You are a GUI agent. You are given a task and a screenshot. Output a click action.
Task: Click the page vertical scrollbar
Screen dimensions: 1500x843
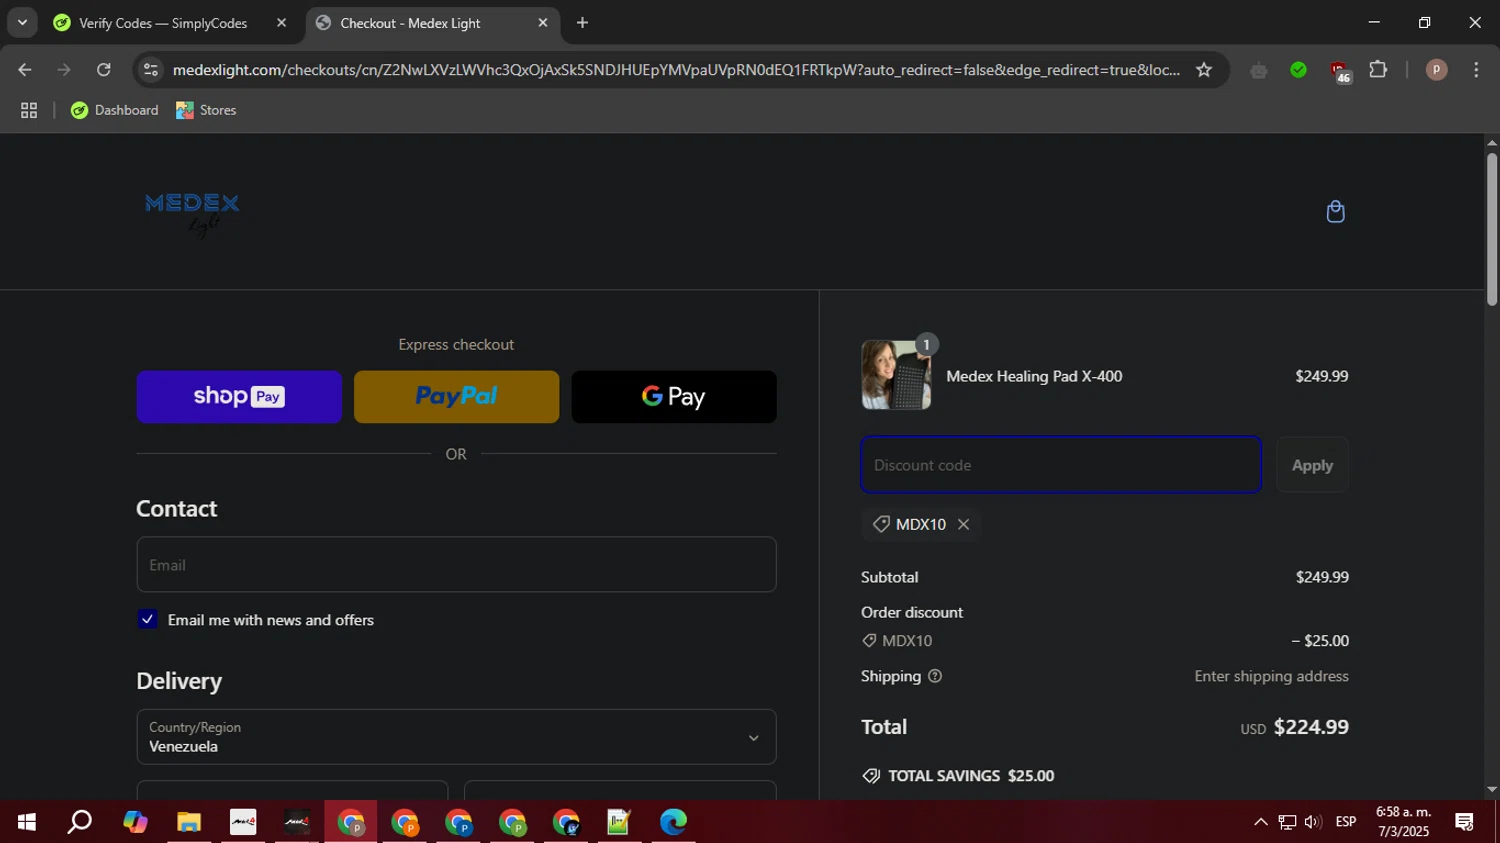(1492, 230)
